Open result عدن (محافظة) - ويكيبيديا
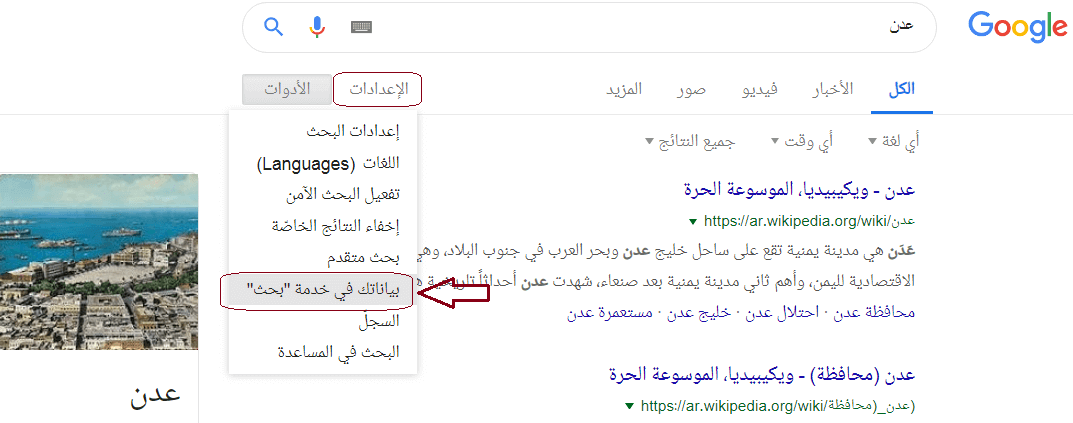 coord(762,375)
